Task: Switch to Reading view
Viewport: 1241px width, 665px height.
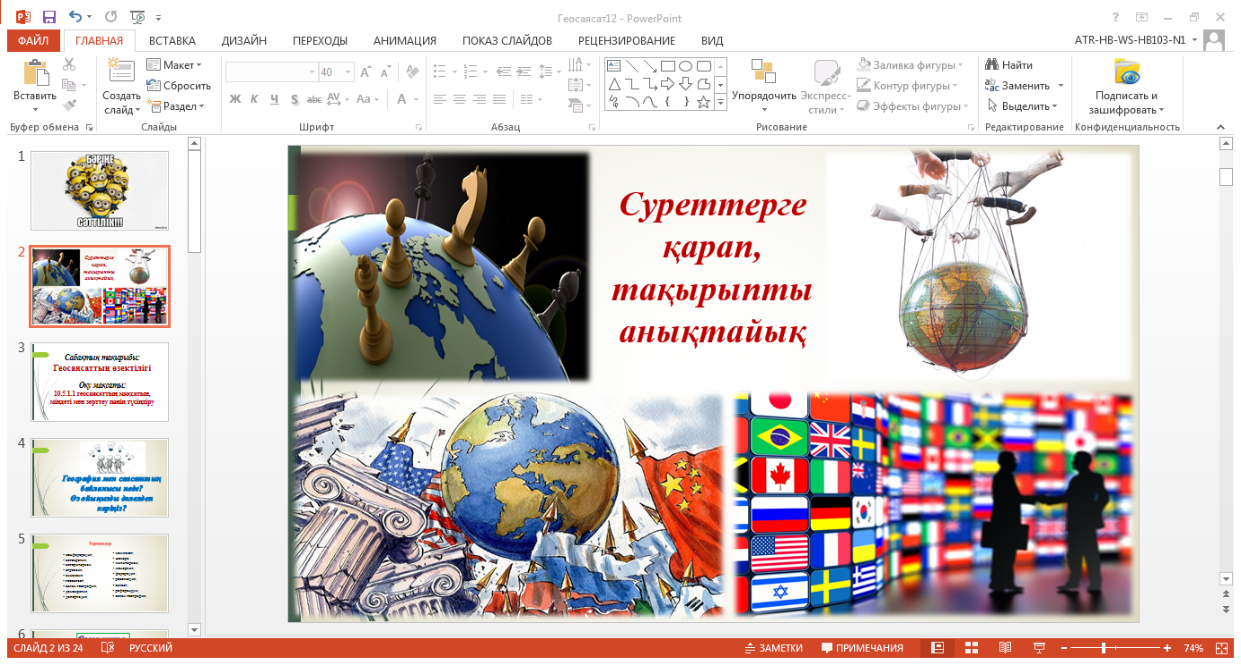Action: tap(1005, 648)
